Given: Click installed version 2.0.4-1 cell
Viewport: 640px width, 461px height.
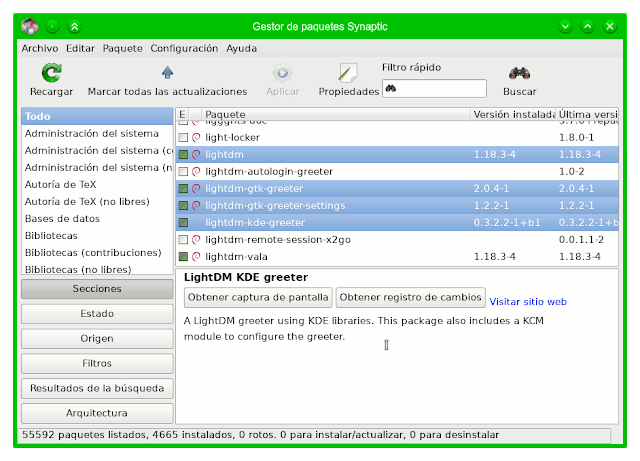Looking at the screenshot, I should point(491,189).
